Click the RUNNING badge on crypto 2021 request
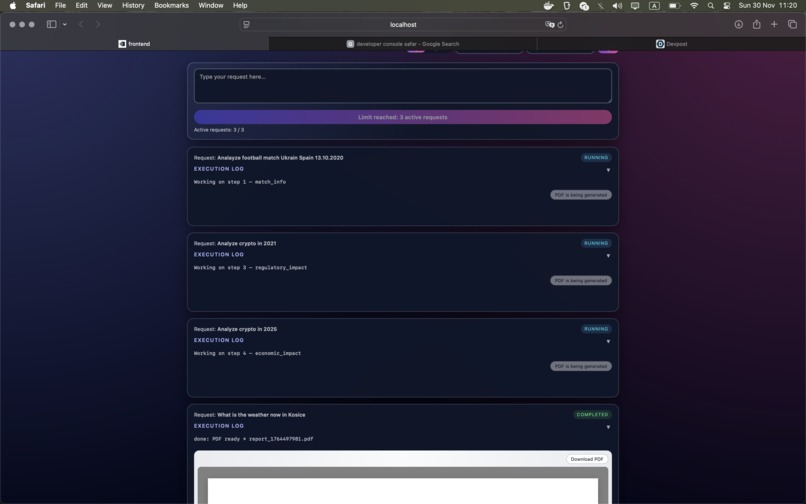Image resolution: width=806 pixels, height=504 pixels. [x=596, y=243]
